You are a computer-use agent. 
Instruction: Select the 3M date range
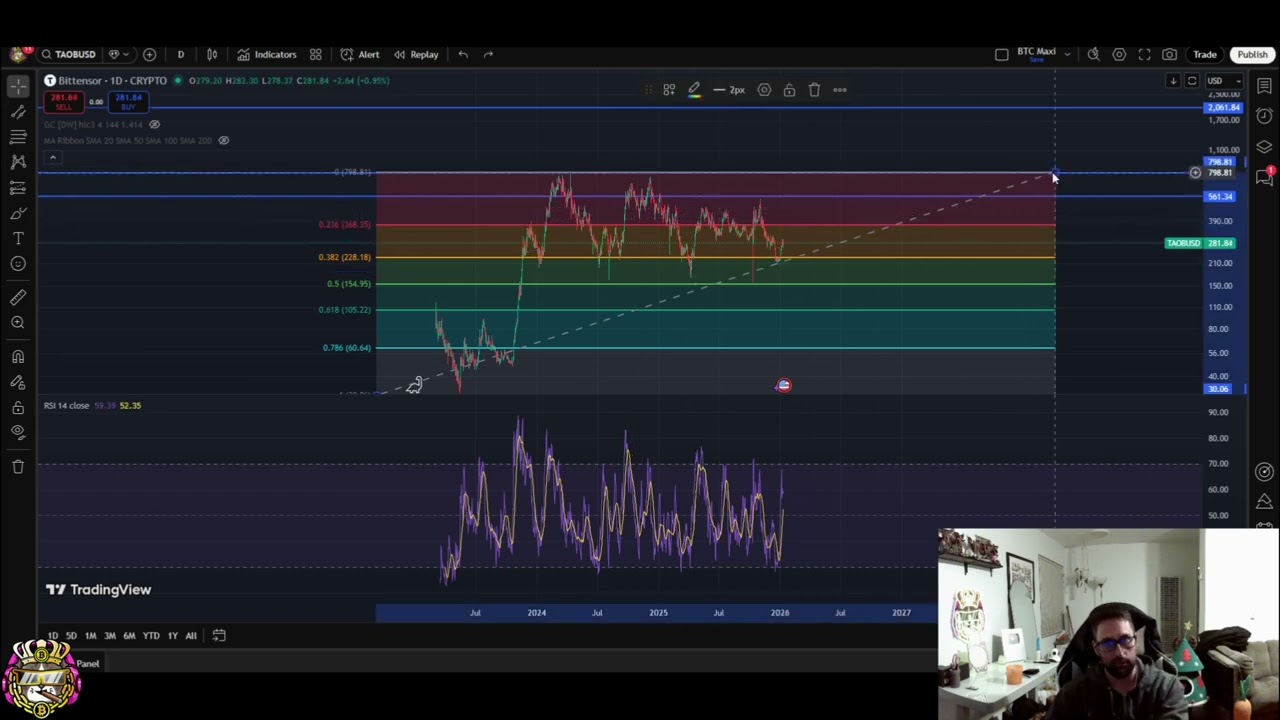110,636
